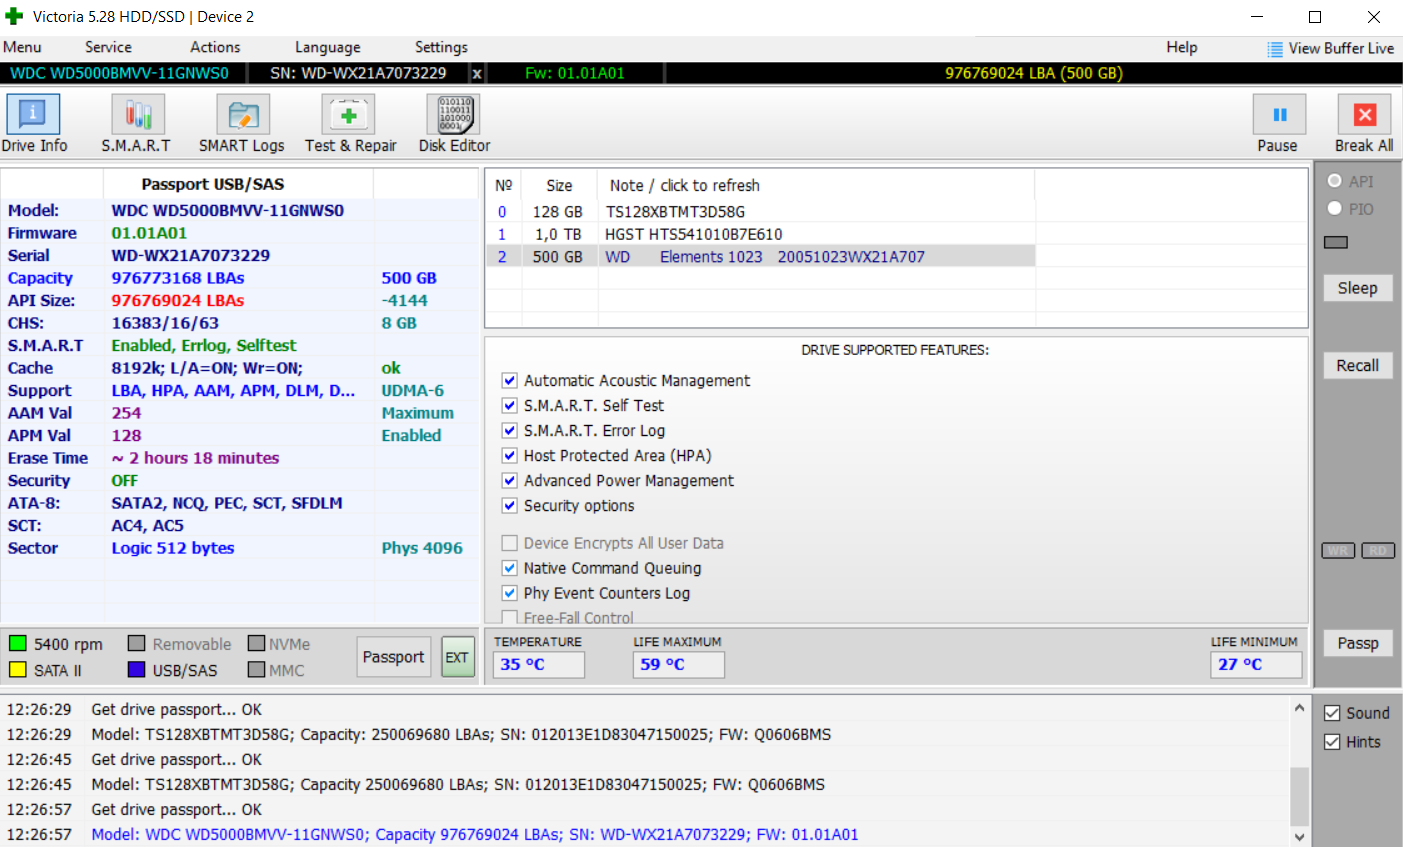Click the small x next to serial number

coord(477,73)
